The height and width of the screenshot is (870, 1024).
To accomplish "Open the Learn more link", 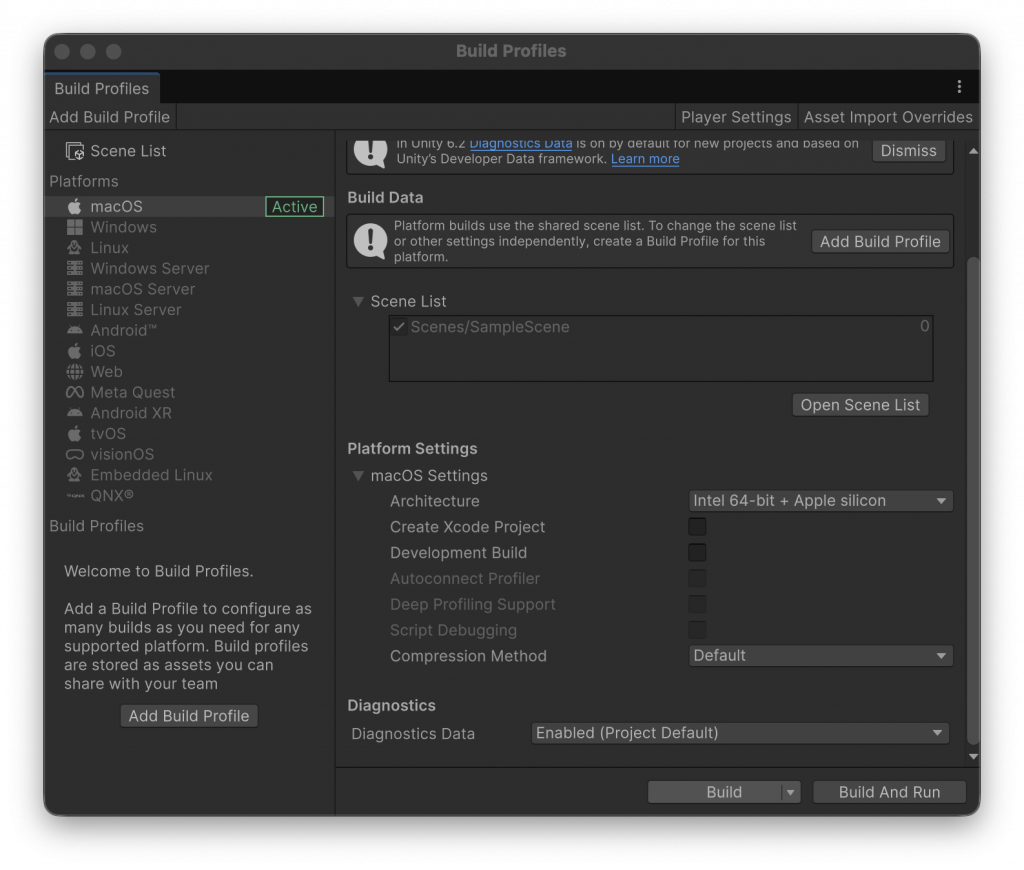I will (645, 159).
